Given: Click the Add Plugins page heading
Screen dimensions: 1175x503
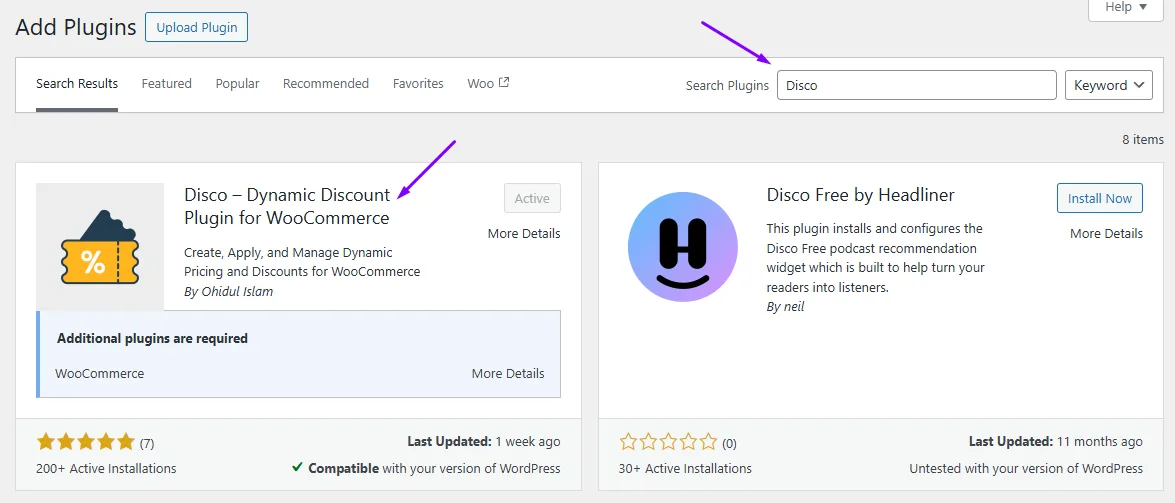Looking at the screenshot, I should click(x=76, y=28).
